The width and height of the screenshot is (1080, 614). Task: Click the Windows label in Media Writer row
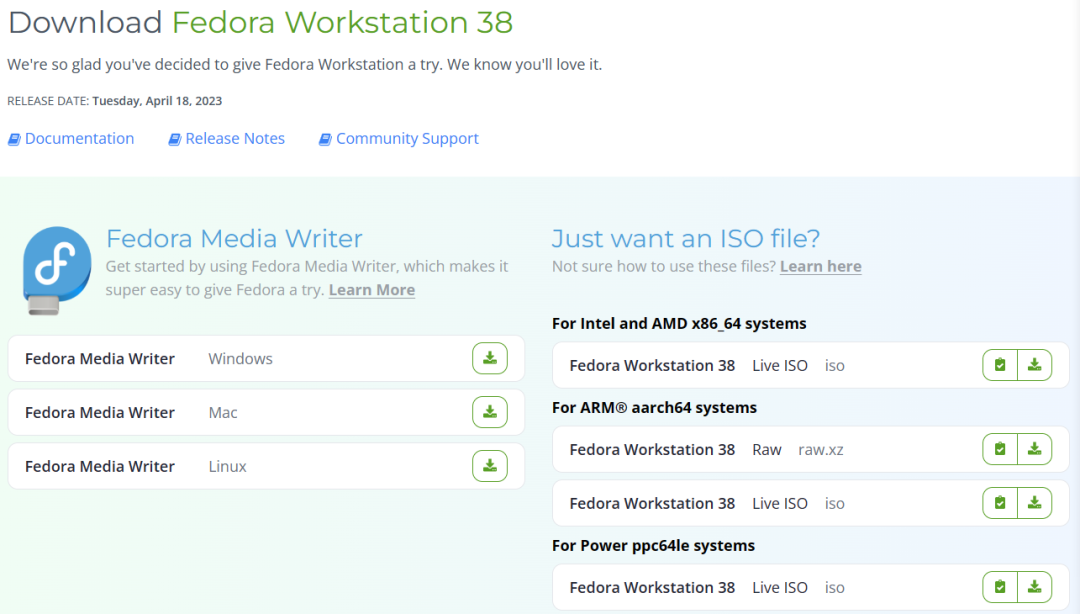tap(240, 359)
